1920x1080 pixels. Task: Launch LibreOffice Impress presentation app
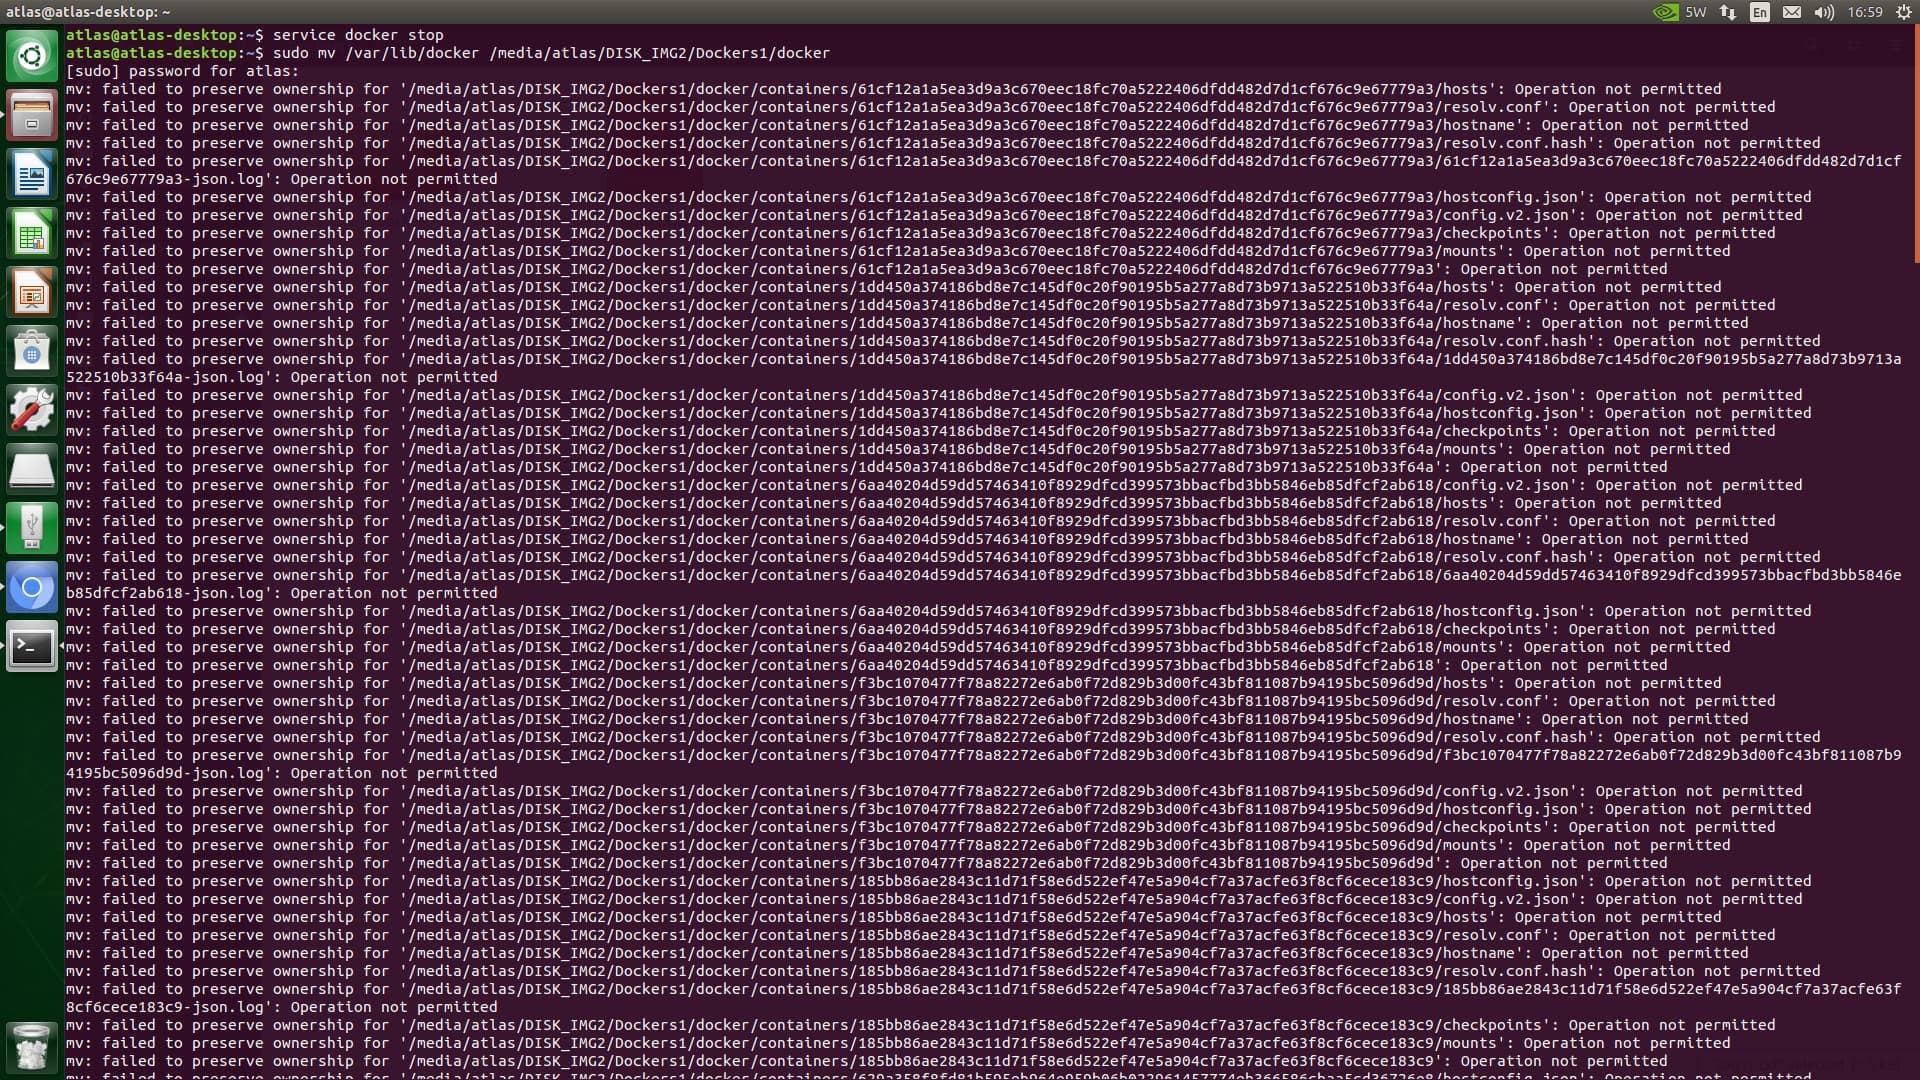31,292
